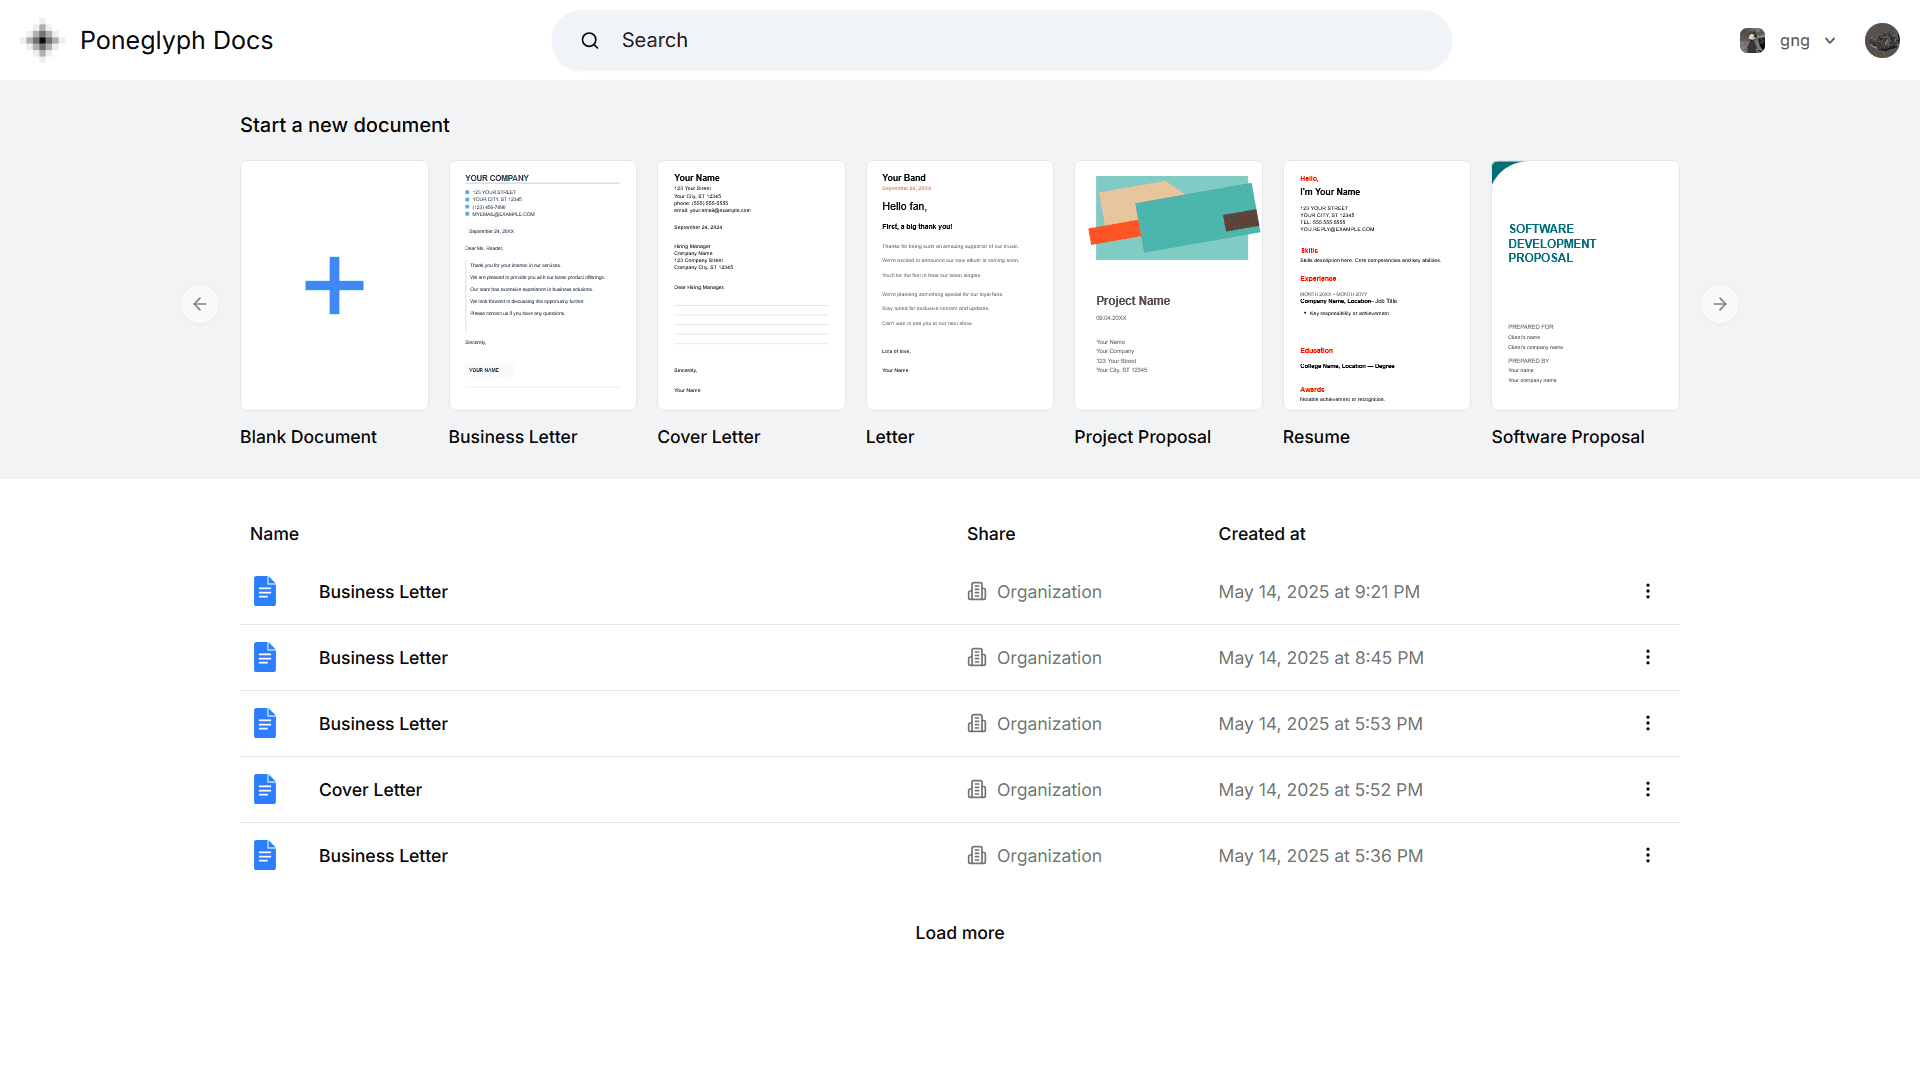Viewport: 1920px width, 1080px height.
Task: Open more options for 5:36 PM document
Action: [1648, 855]
